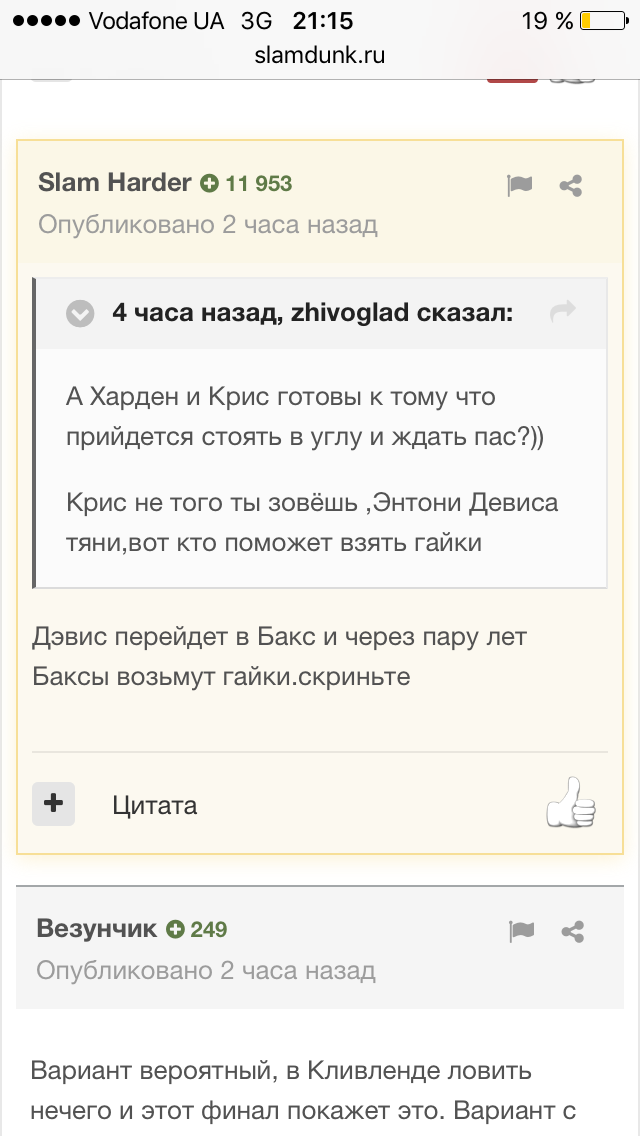Report Везунчик's post using flag icon
This screenshot has height=1136, width=640.
521,931
